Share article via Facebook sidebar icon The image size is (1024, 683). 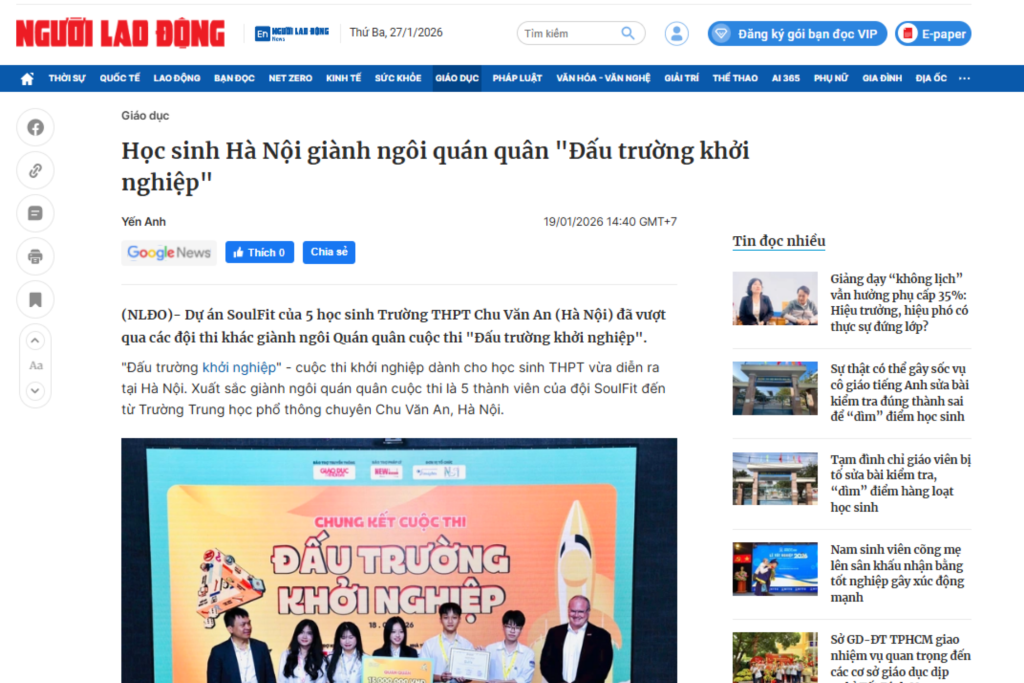tap(35, 127)
